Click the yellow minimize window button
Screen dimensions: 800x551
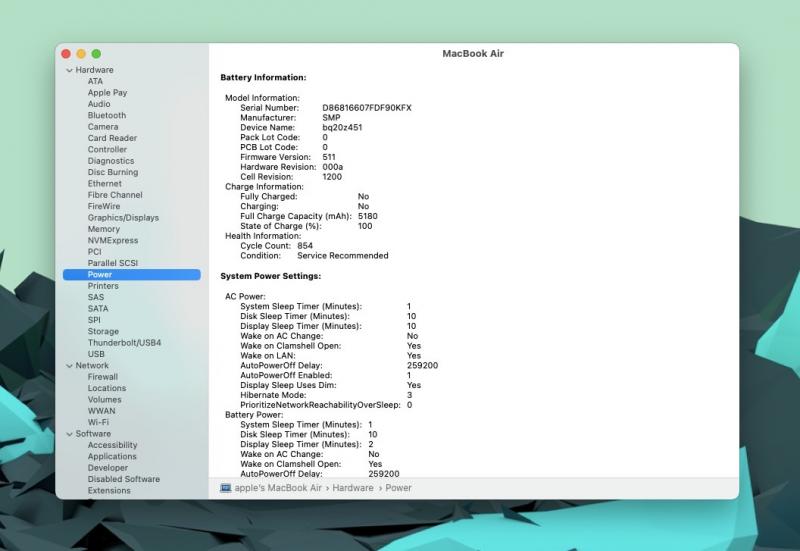coord(81,54)
